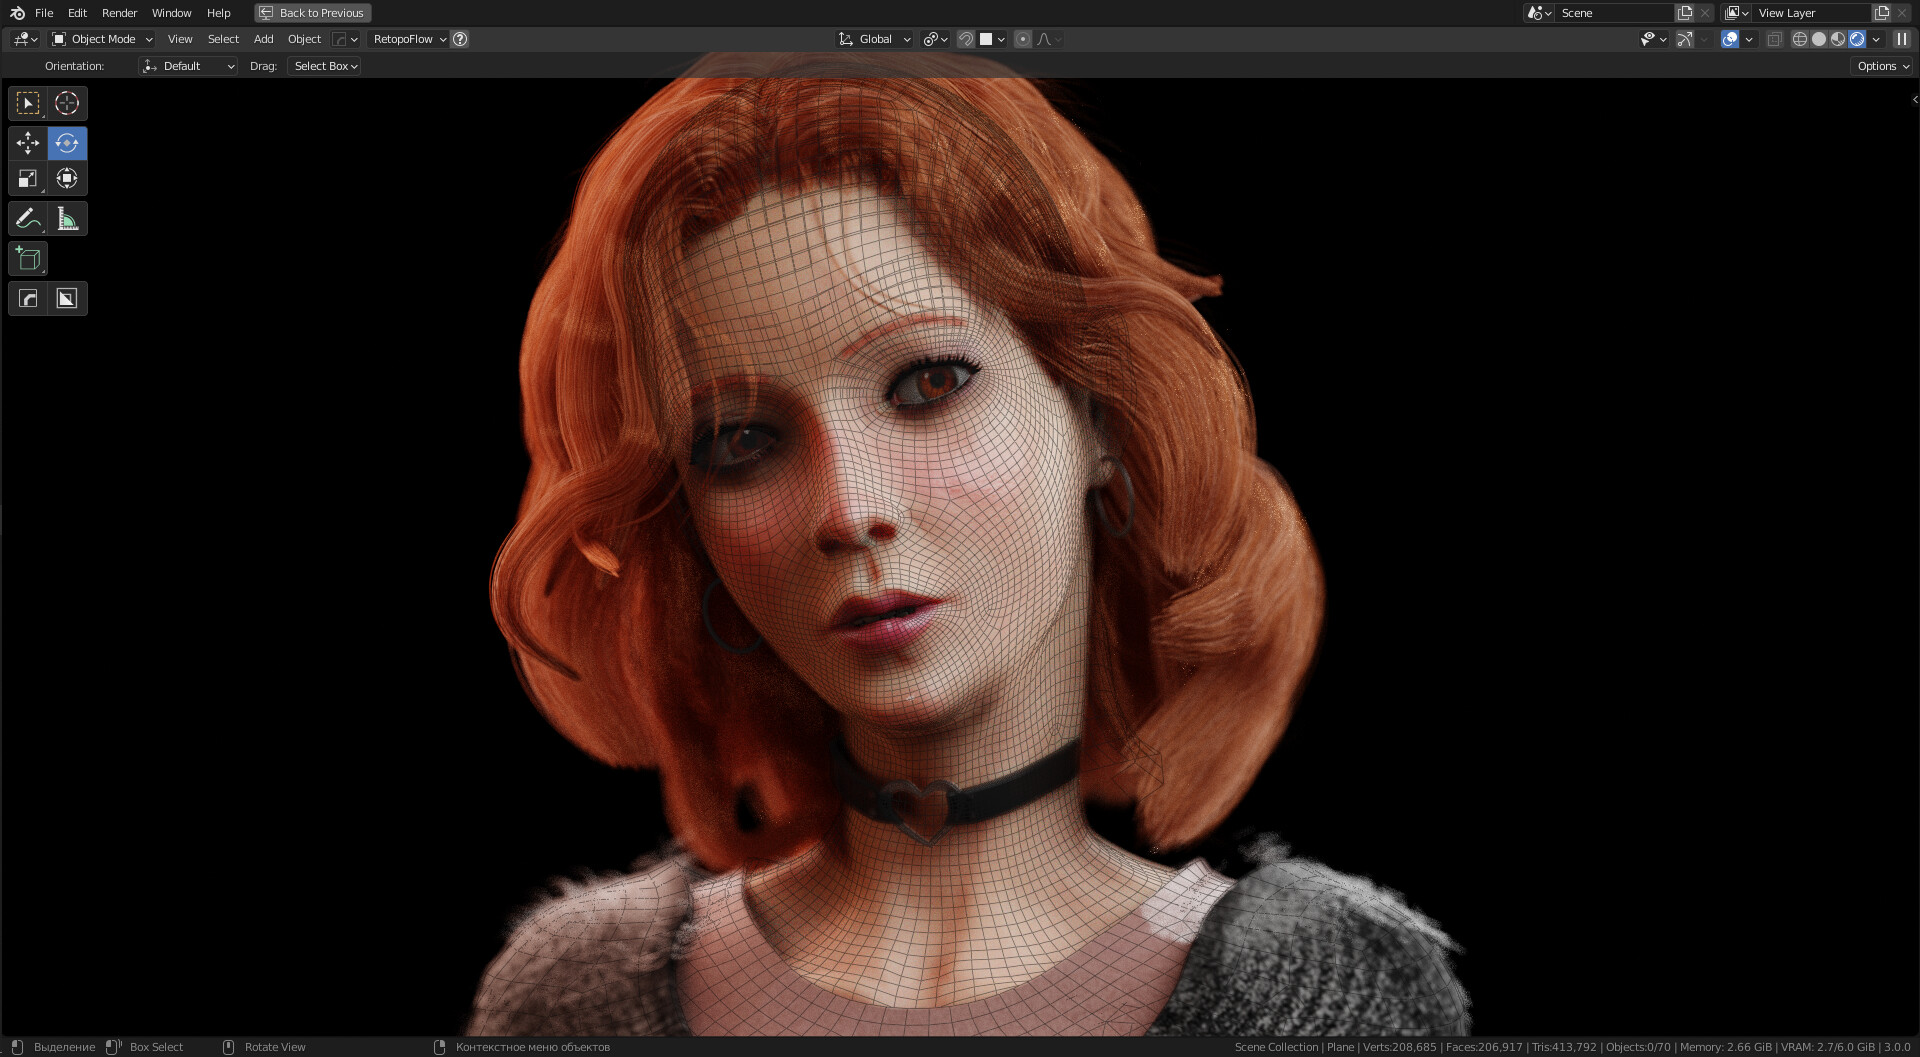Viewport: 1920px width, 1057px height.
Task: Select the Scale tool
Action: click(x=27, y=178)
